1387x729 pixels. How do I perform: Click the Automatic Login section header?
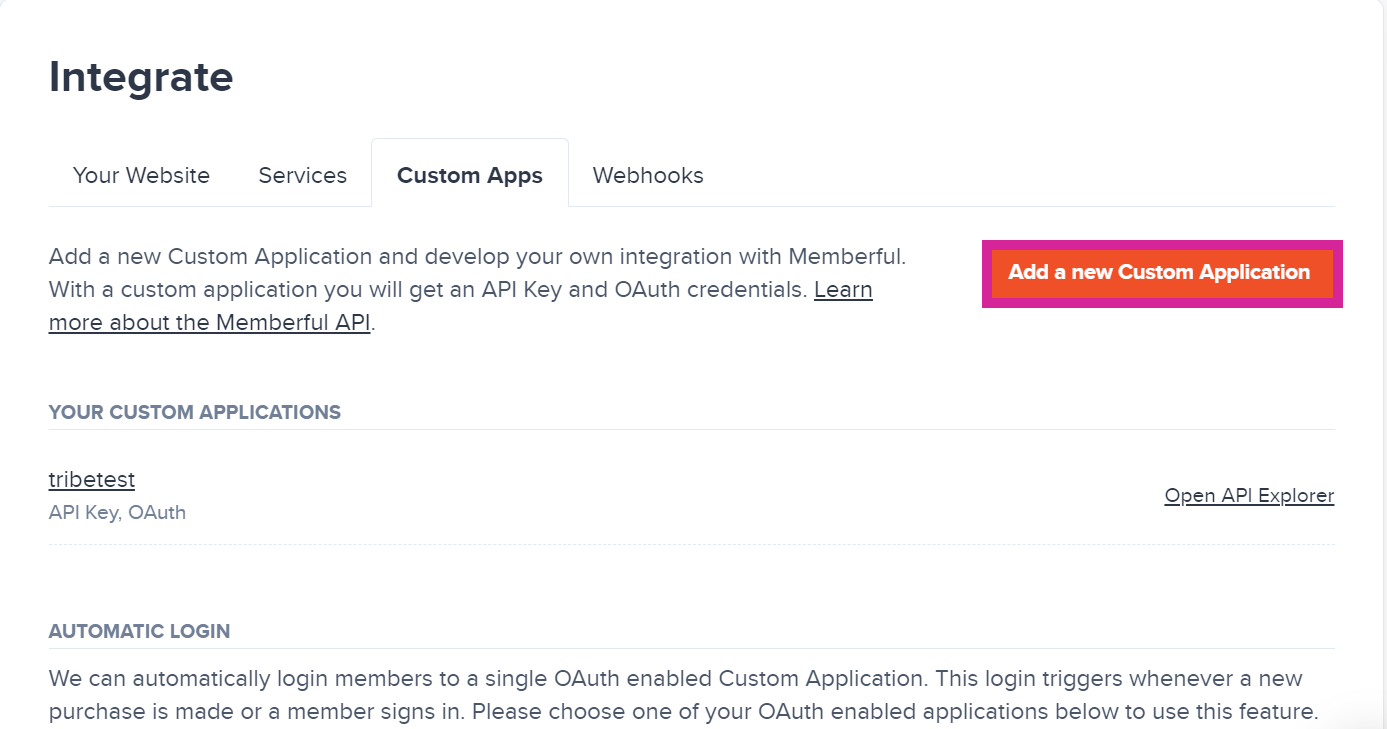[139, 631]
